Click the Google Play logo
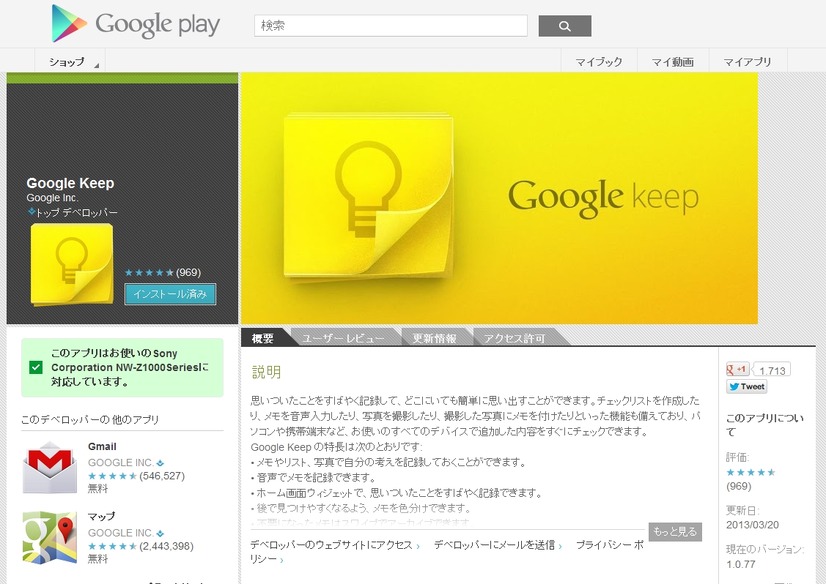The width and height of the screenshot is (826, 584). (135, 24)
